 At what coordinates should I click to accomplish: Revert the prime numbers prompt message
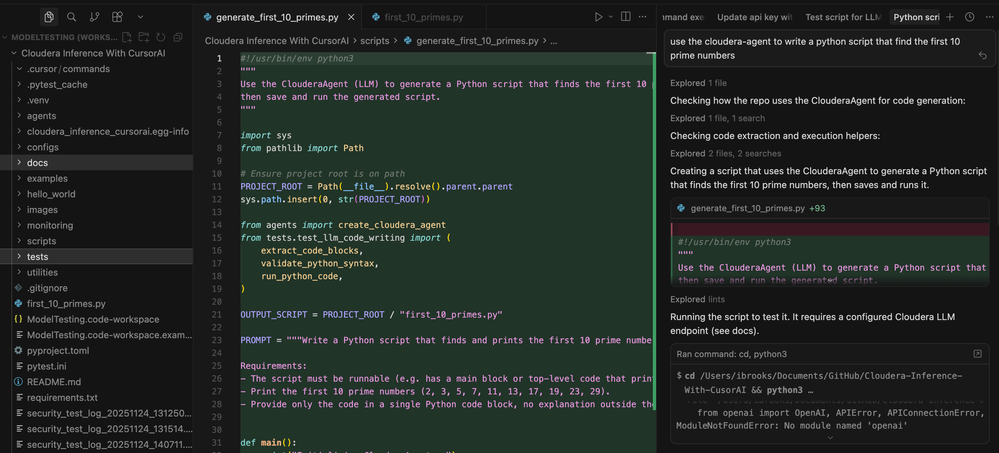[x=982, y=56]
